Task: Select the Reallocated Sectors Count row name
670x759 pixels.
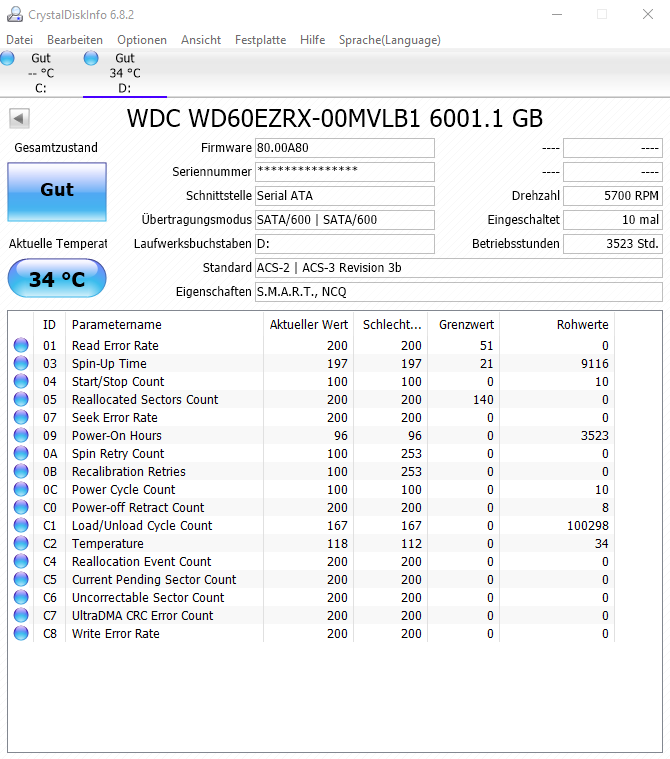Action: [145, 399]
